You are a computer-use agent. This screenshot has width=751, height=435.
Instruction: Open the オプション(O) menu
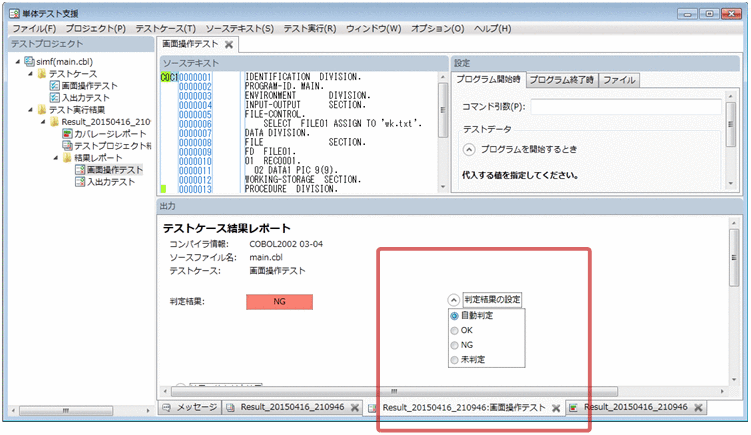[x=437, y=28]
